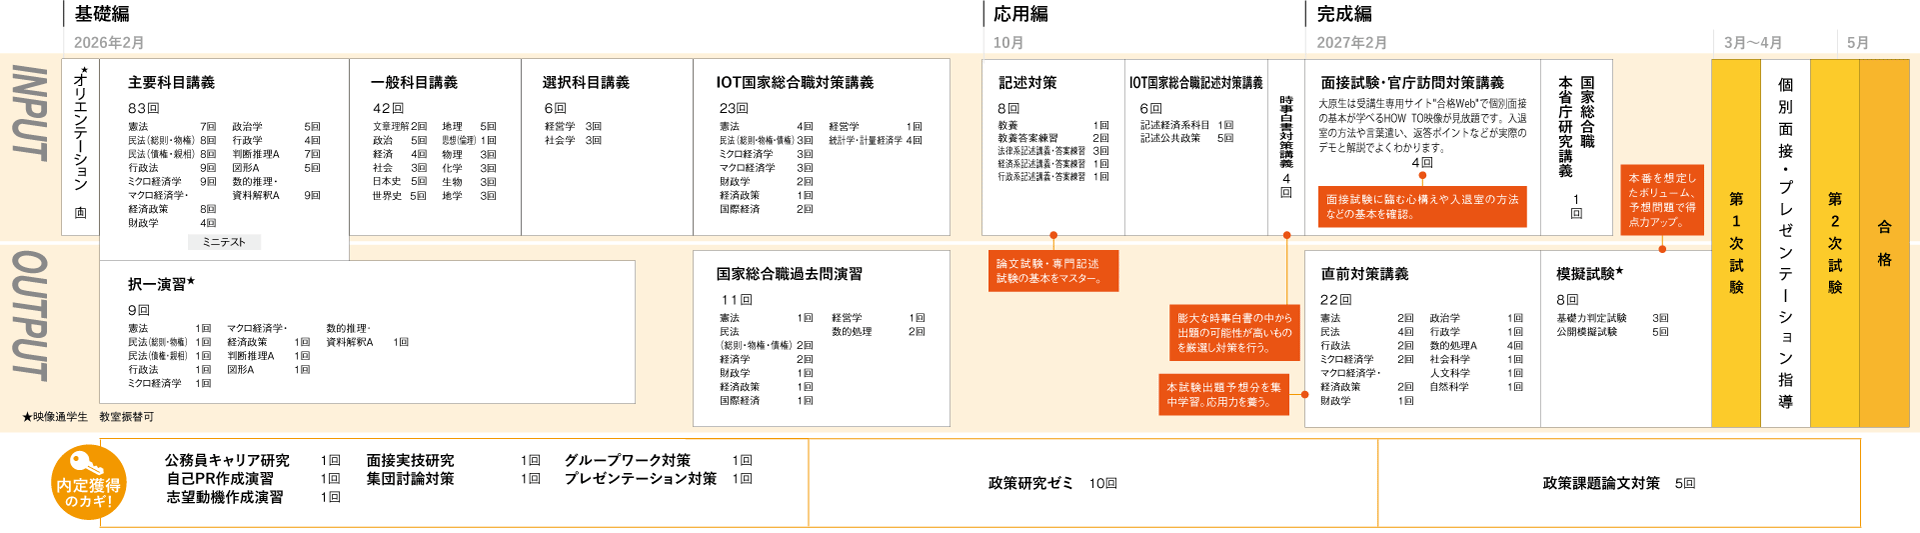Click orange callout 面接試験に臨む心構え

pos(1421,206)
